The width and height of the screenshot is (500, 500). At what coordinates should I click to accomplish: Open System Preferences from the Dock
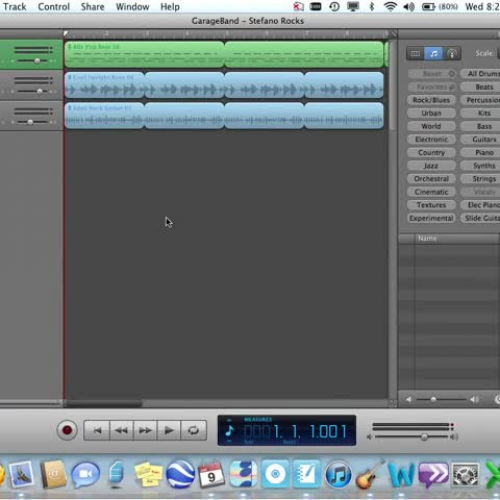point(465,475)
